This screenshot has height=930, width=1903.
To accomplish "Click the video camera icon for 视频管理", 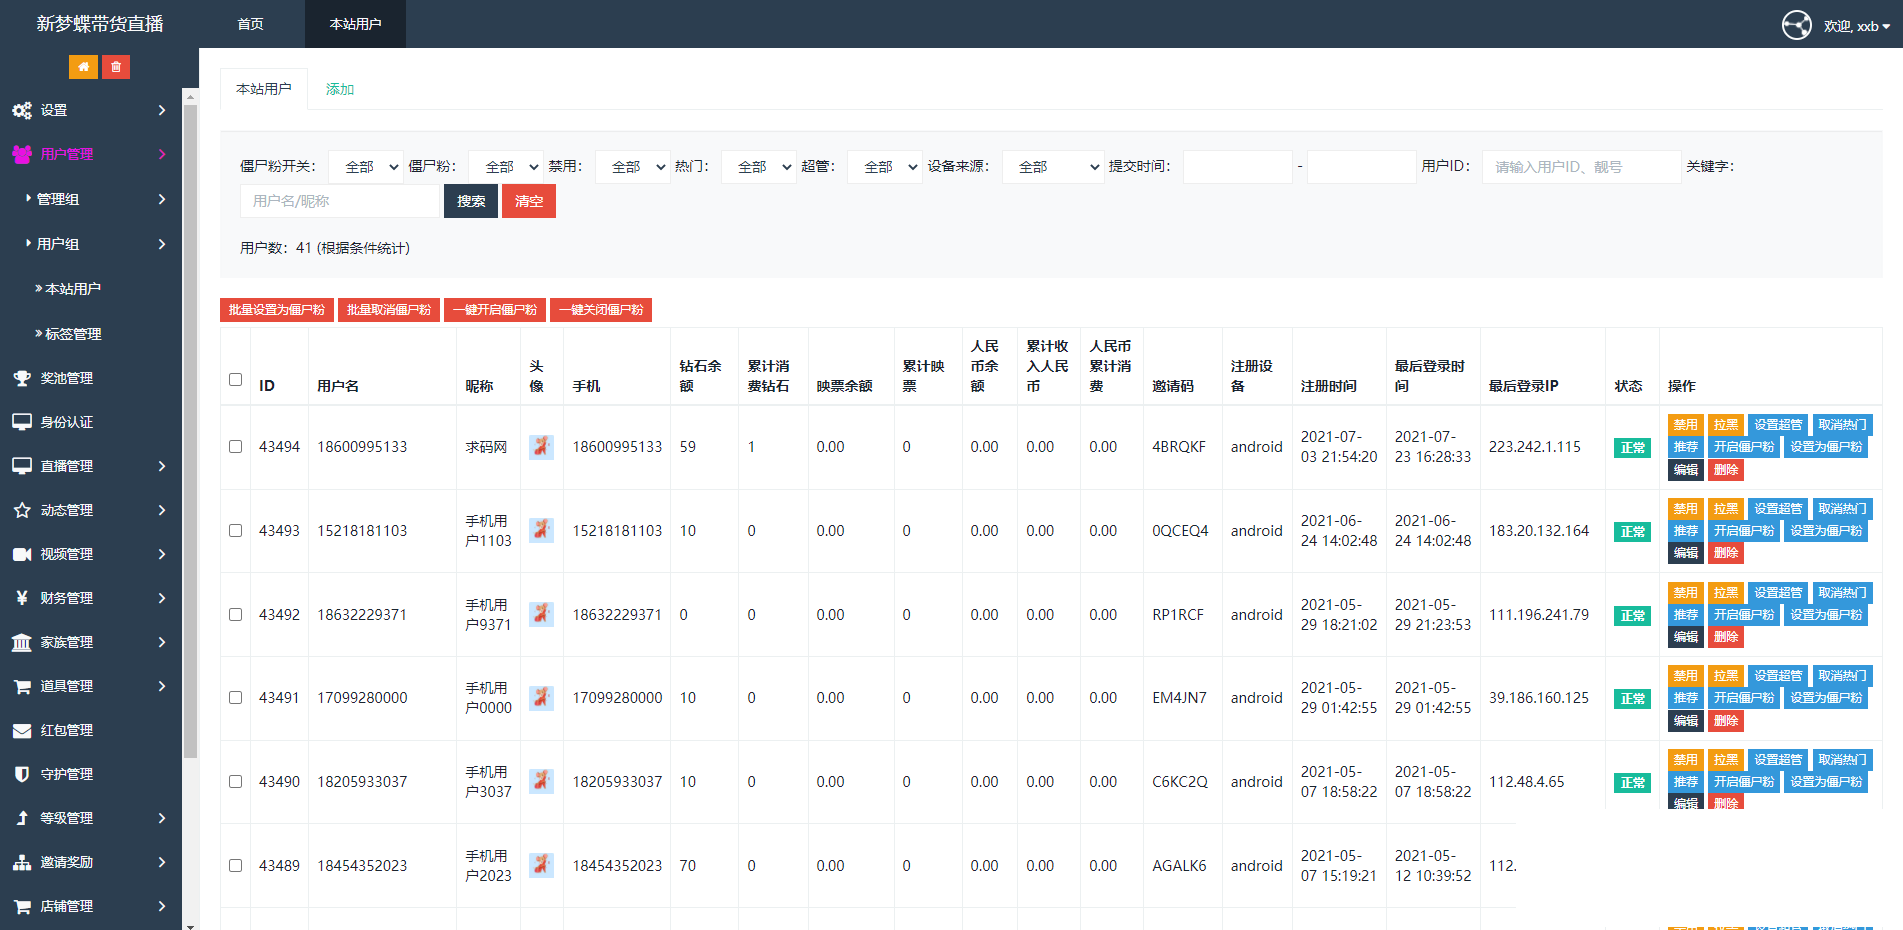I will pyautogui.click(x=22, y=554).
